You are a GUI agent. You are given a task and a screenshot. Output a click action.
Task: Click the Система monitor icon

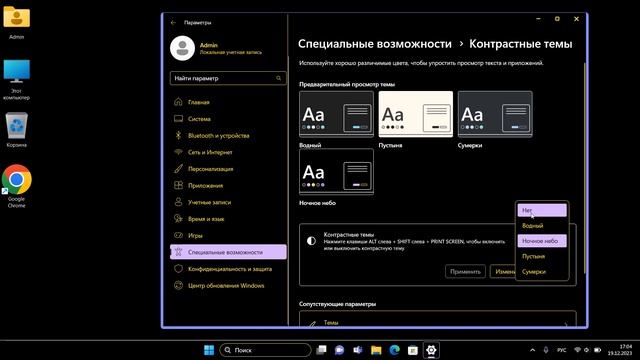[178, 119]
